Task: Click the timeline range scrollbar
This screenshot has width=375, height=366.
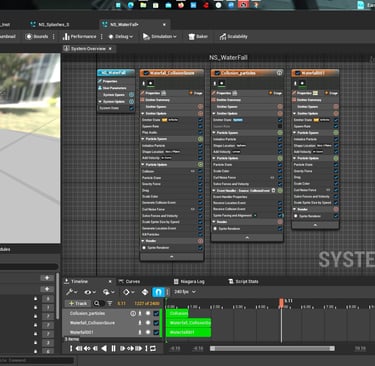Action: click(272, 348)
